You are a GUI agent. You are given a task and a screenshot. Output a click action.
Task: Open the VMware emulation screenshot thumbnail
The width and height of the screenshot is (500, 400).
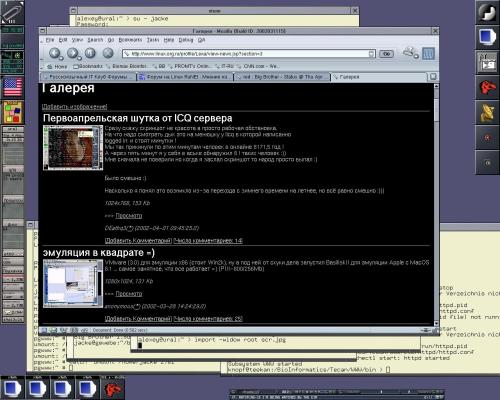point(73,284)
